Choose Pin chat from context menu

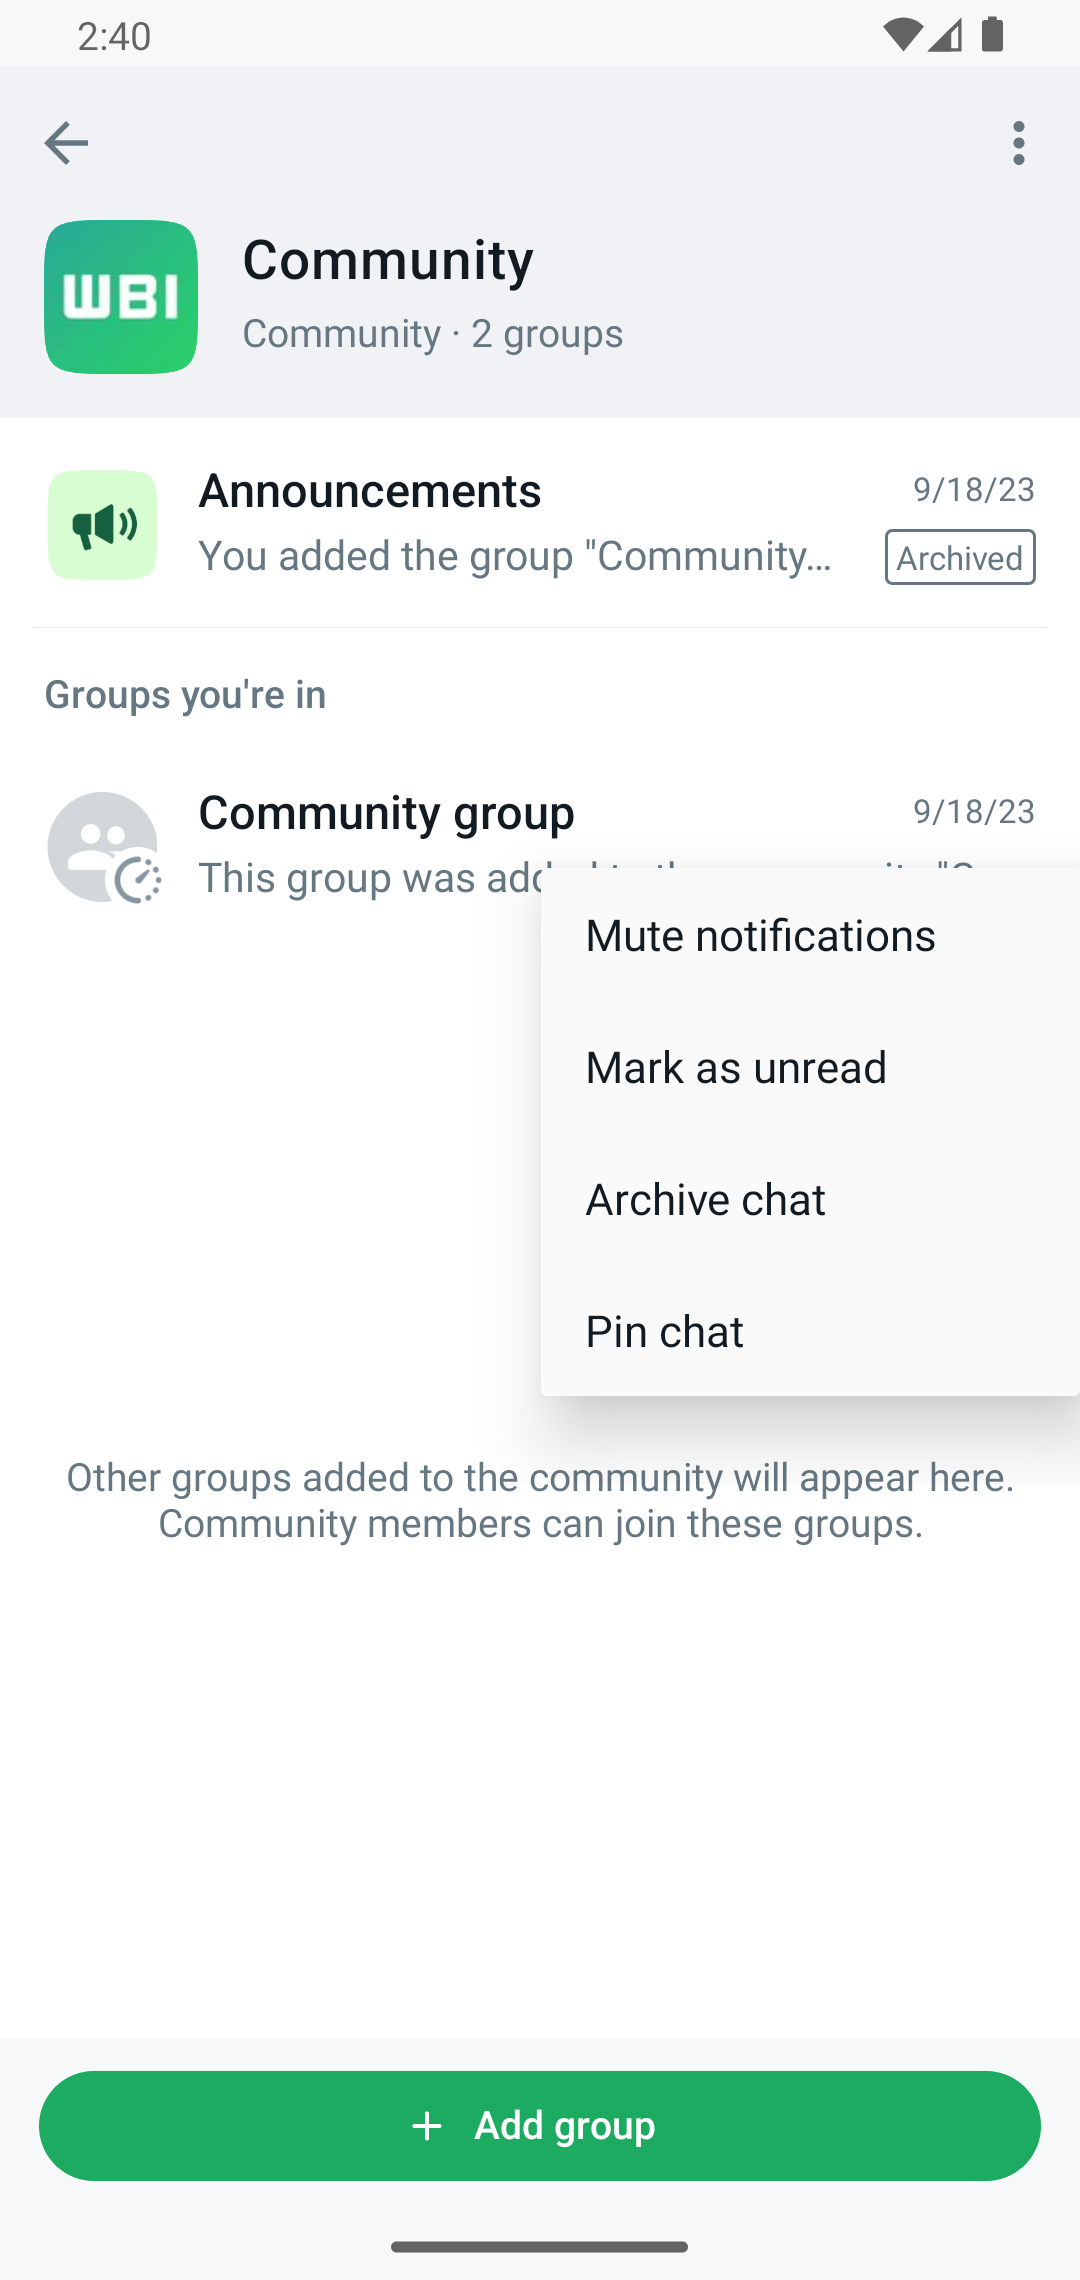pyautogui.click(x=664, y=1331)
